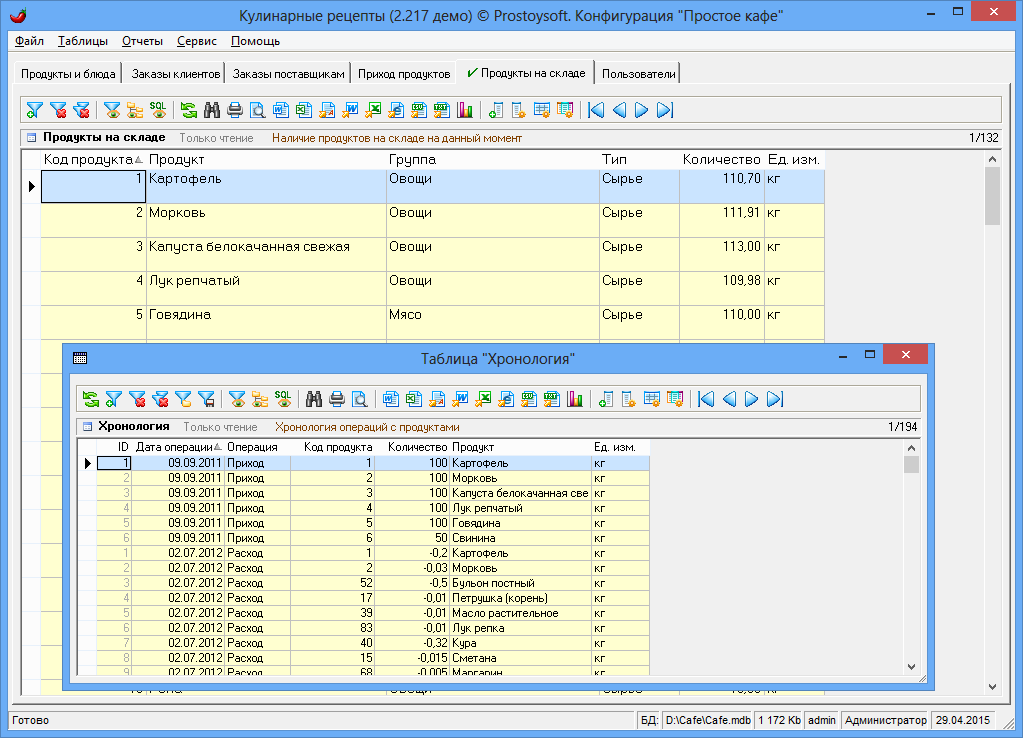Go to first record using main toolbar

pyautogui.click(x=597, y=110)
